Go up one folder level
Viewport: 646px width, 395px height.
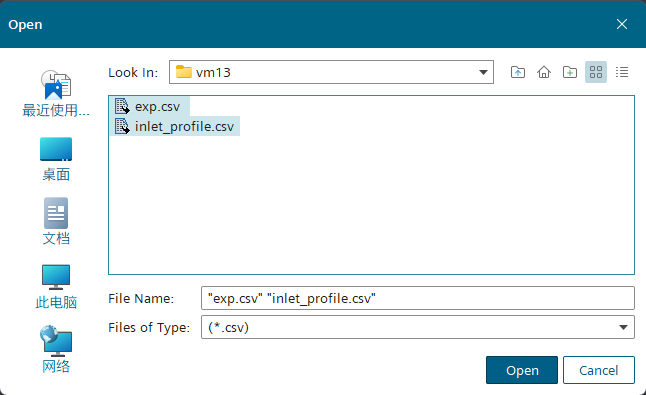tap(518, 72)
